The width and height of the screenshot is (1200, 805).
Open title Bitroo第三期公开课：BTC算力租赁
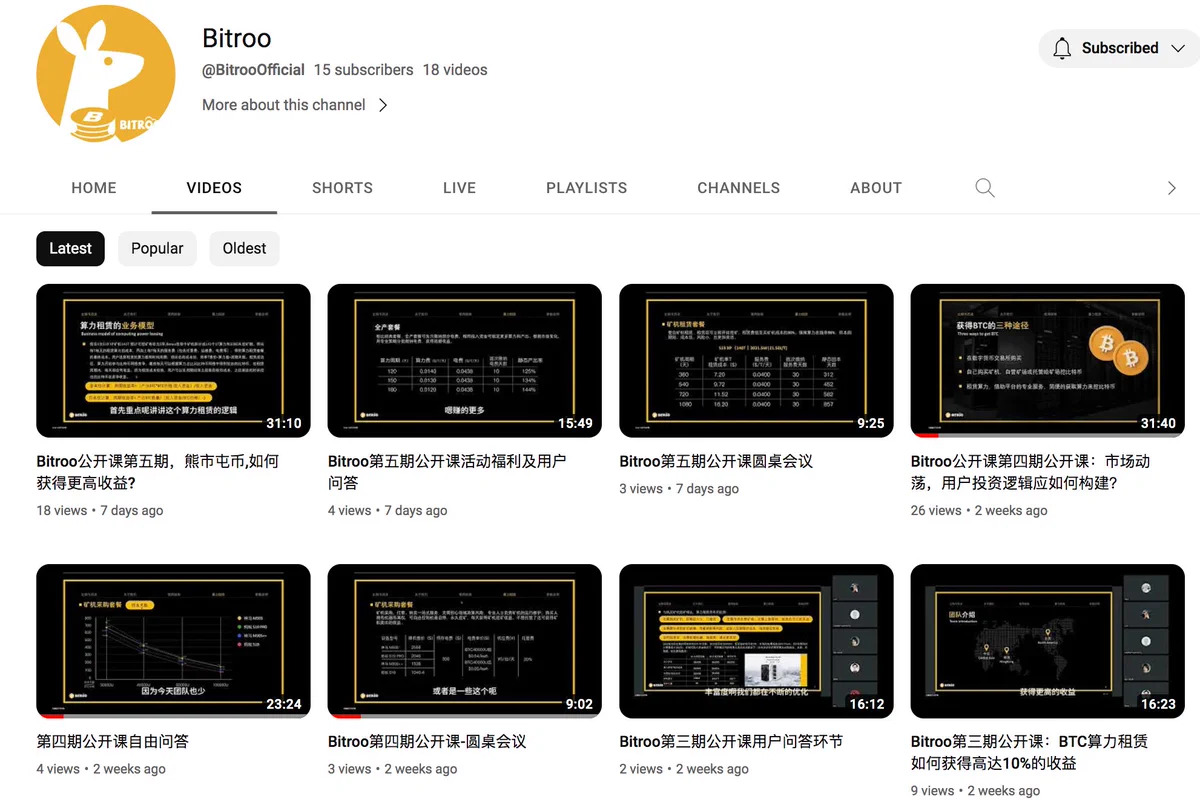tap(1030, 752)
